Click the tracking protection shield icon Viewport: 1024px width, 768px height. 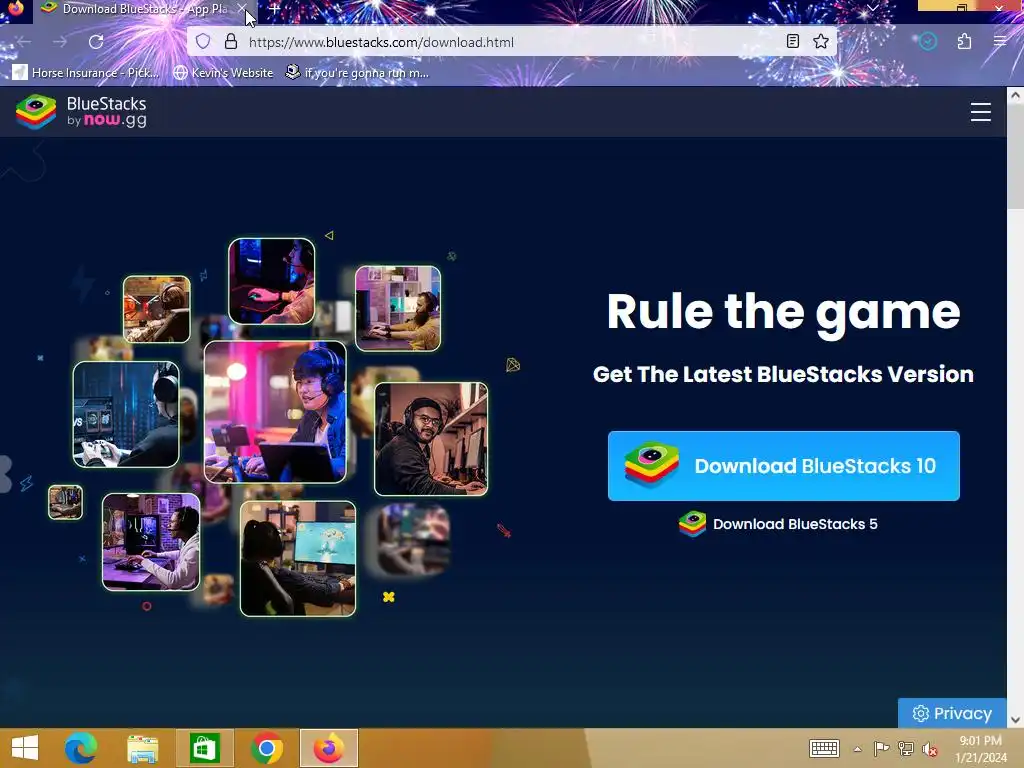(x=203, y=42)
